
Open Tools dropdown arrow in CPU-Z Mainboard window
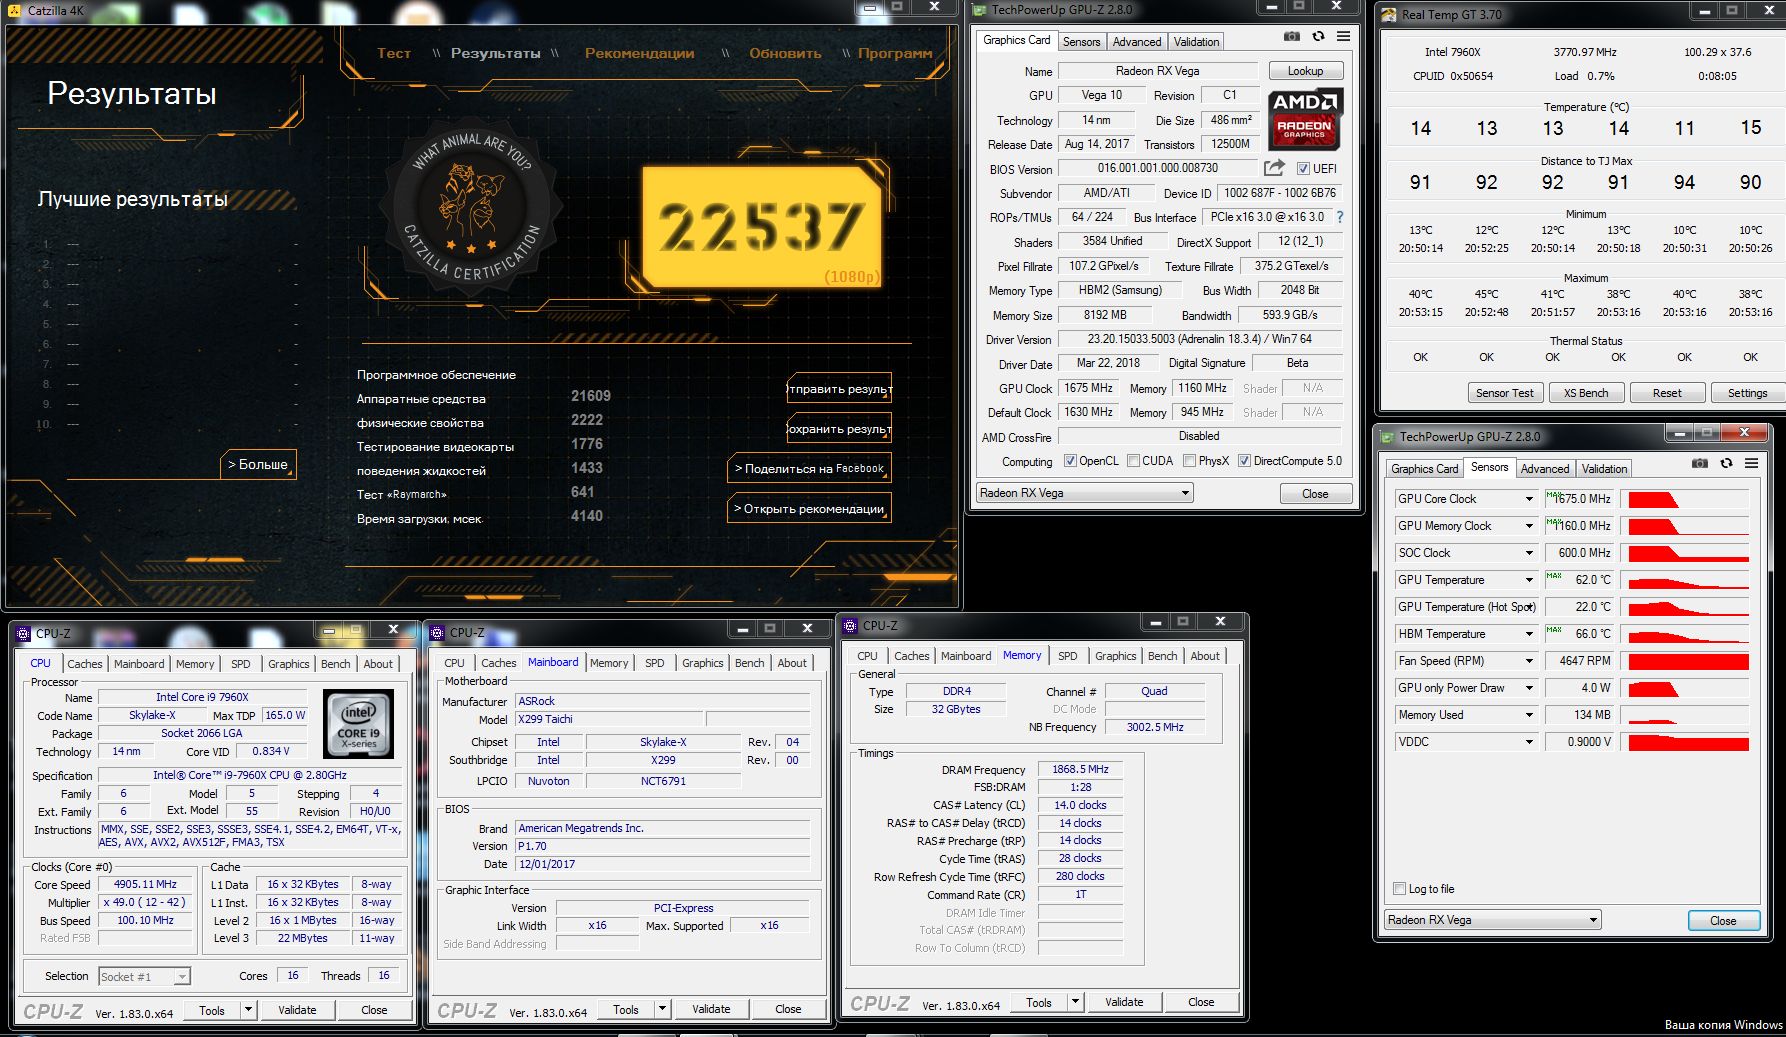[662, 1009]
